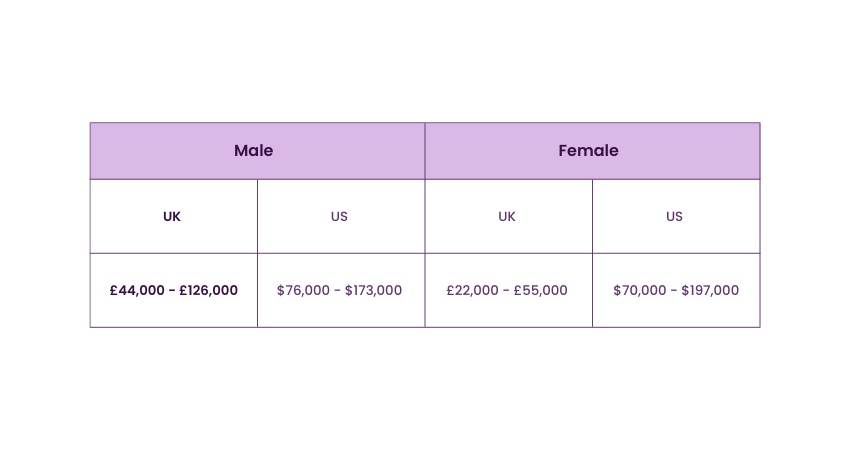Click the £44,000 figure
This screenshot has width=850, height=450.
136,291
